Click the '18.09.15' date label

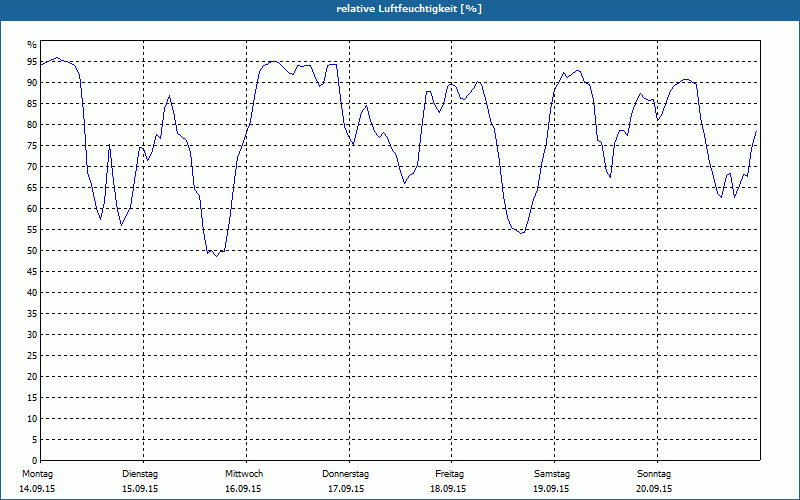coord(448,489)
